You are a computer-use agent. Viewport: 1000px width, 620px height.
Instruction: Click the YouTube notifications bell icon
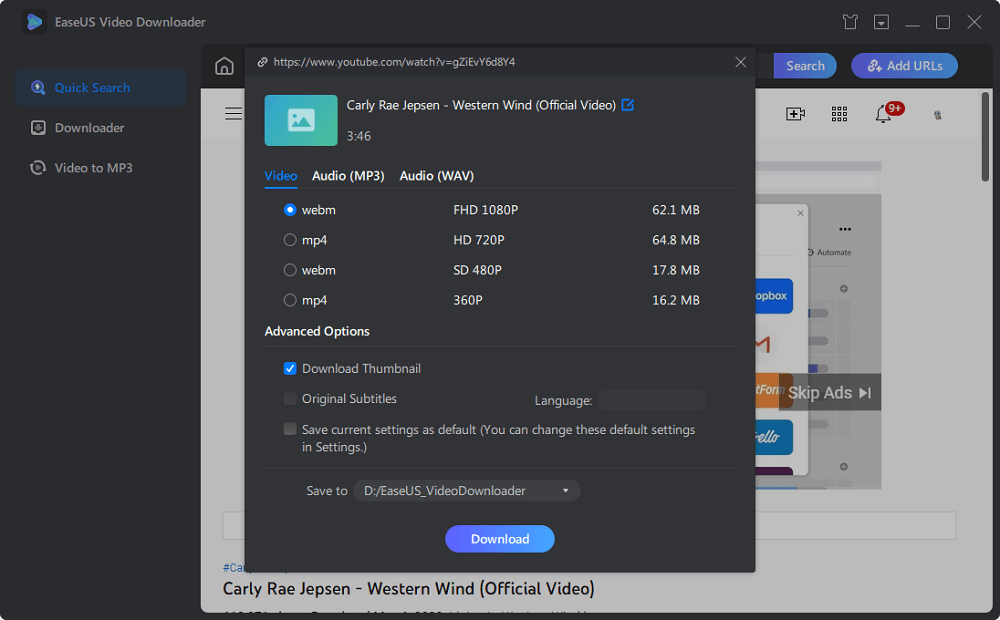click(x=883, y=114)
